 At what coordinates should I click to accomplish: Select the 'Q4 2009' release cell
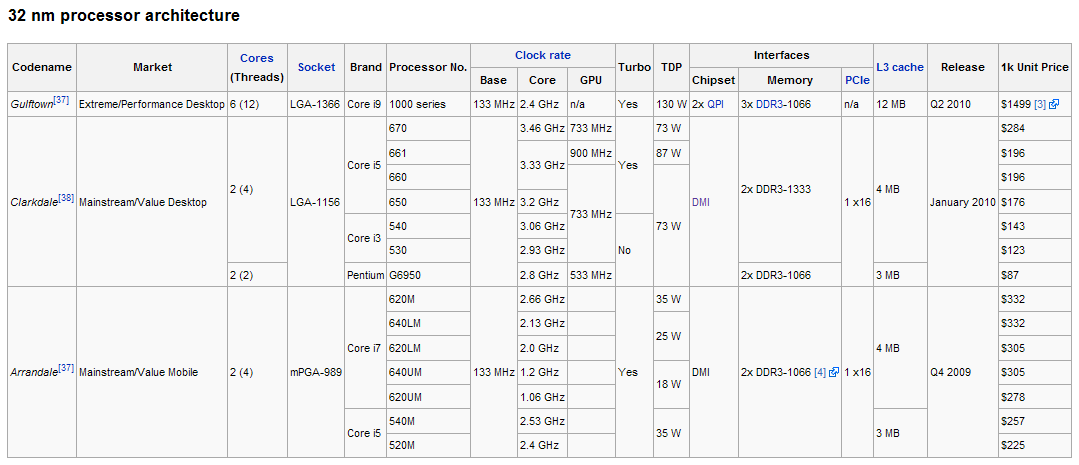tap(963, 372)
